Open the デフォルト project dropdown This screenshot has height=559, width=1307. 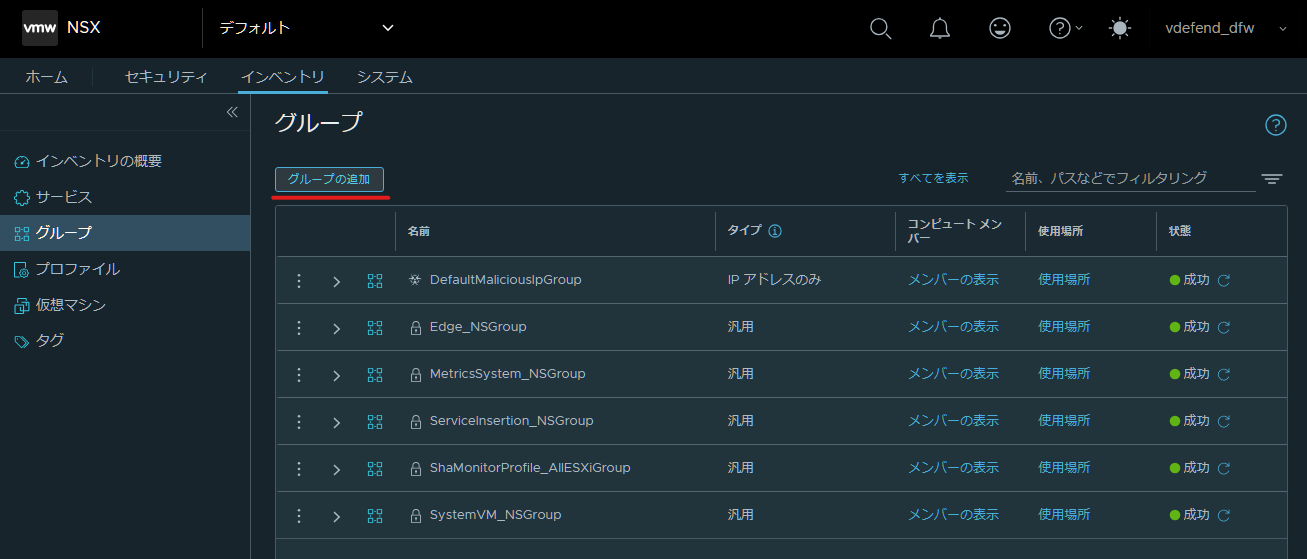pos(306,28)
